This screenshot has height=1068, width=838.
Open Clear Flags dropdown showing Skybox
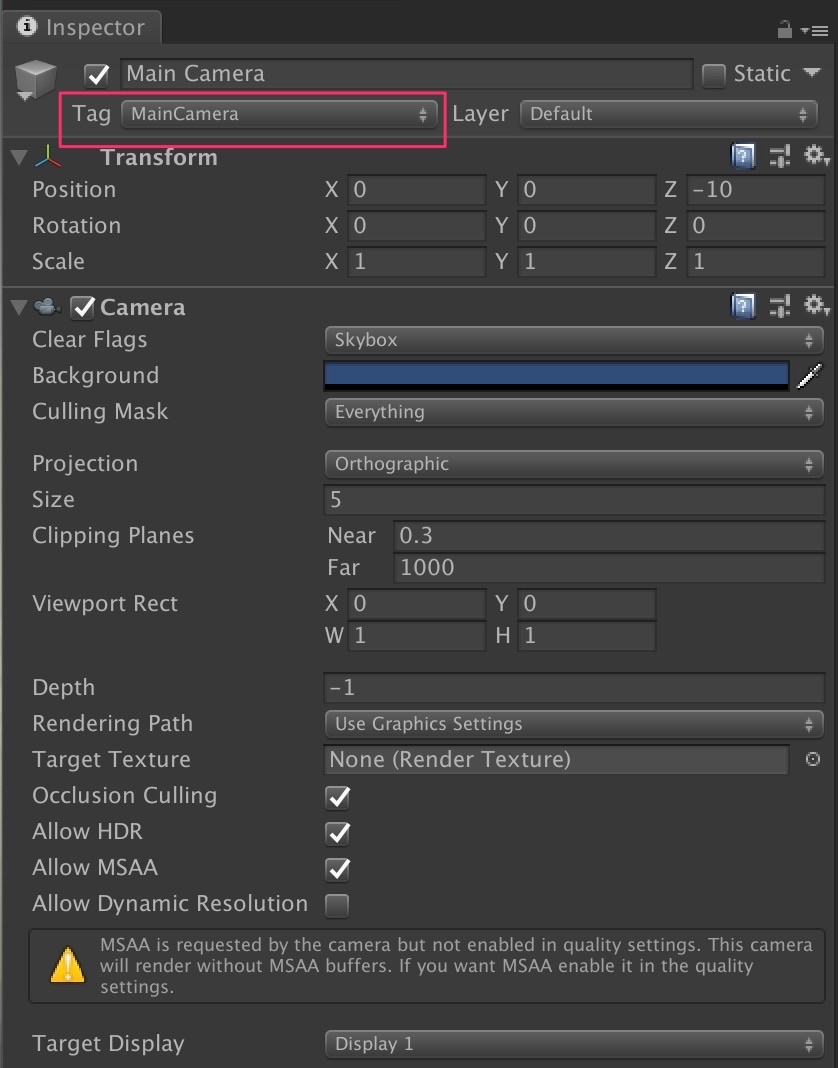click(573, 340)
